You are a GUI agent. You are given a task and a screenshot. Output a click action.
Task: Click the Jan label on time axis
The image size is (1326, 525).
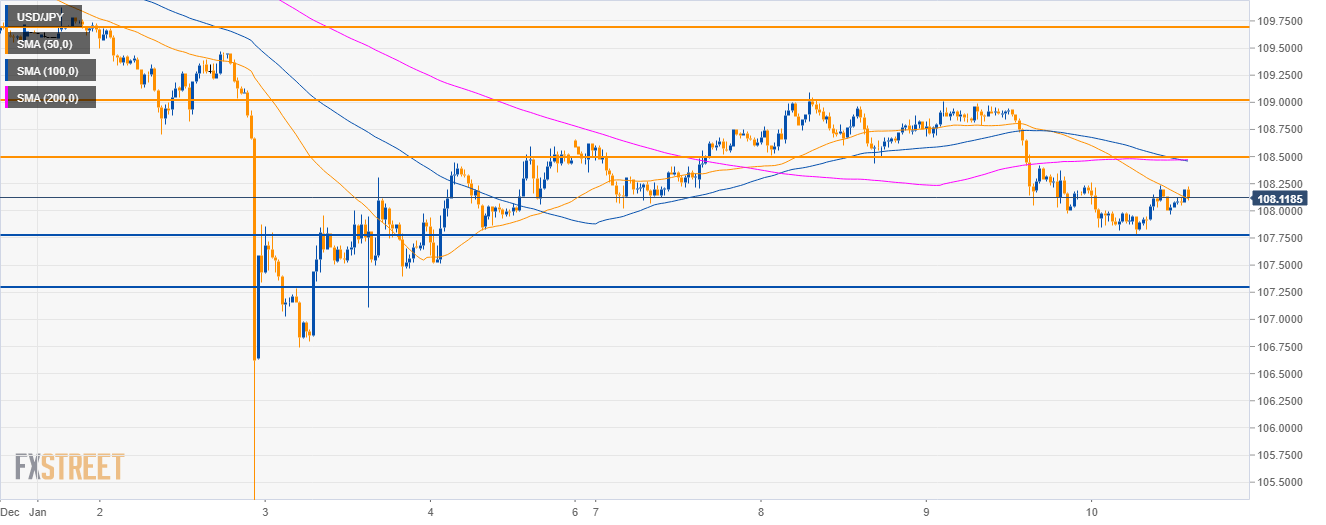(36, 510)
